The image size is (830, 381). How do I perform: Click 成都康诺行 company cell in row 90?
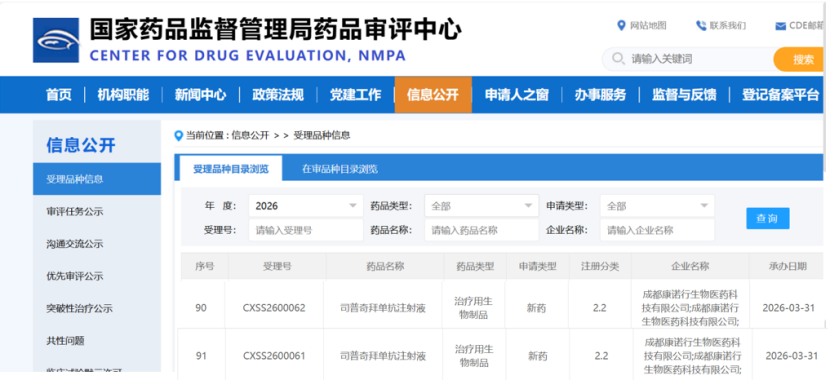(x=690, y=308)
